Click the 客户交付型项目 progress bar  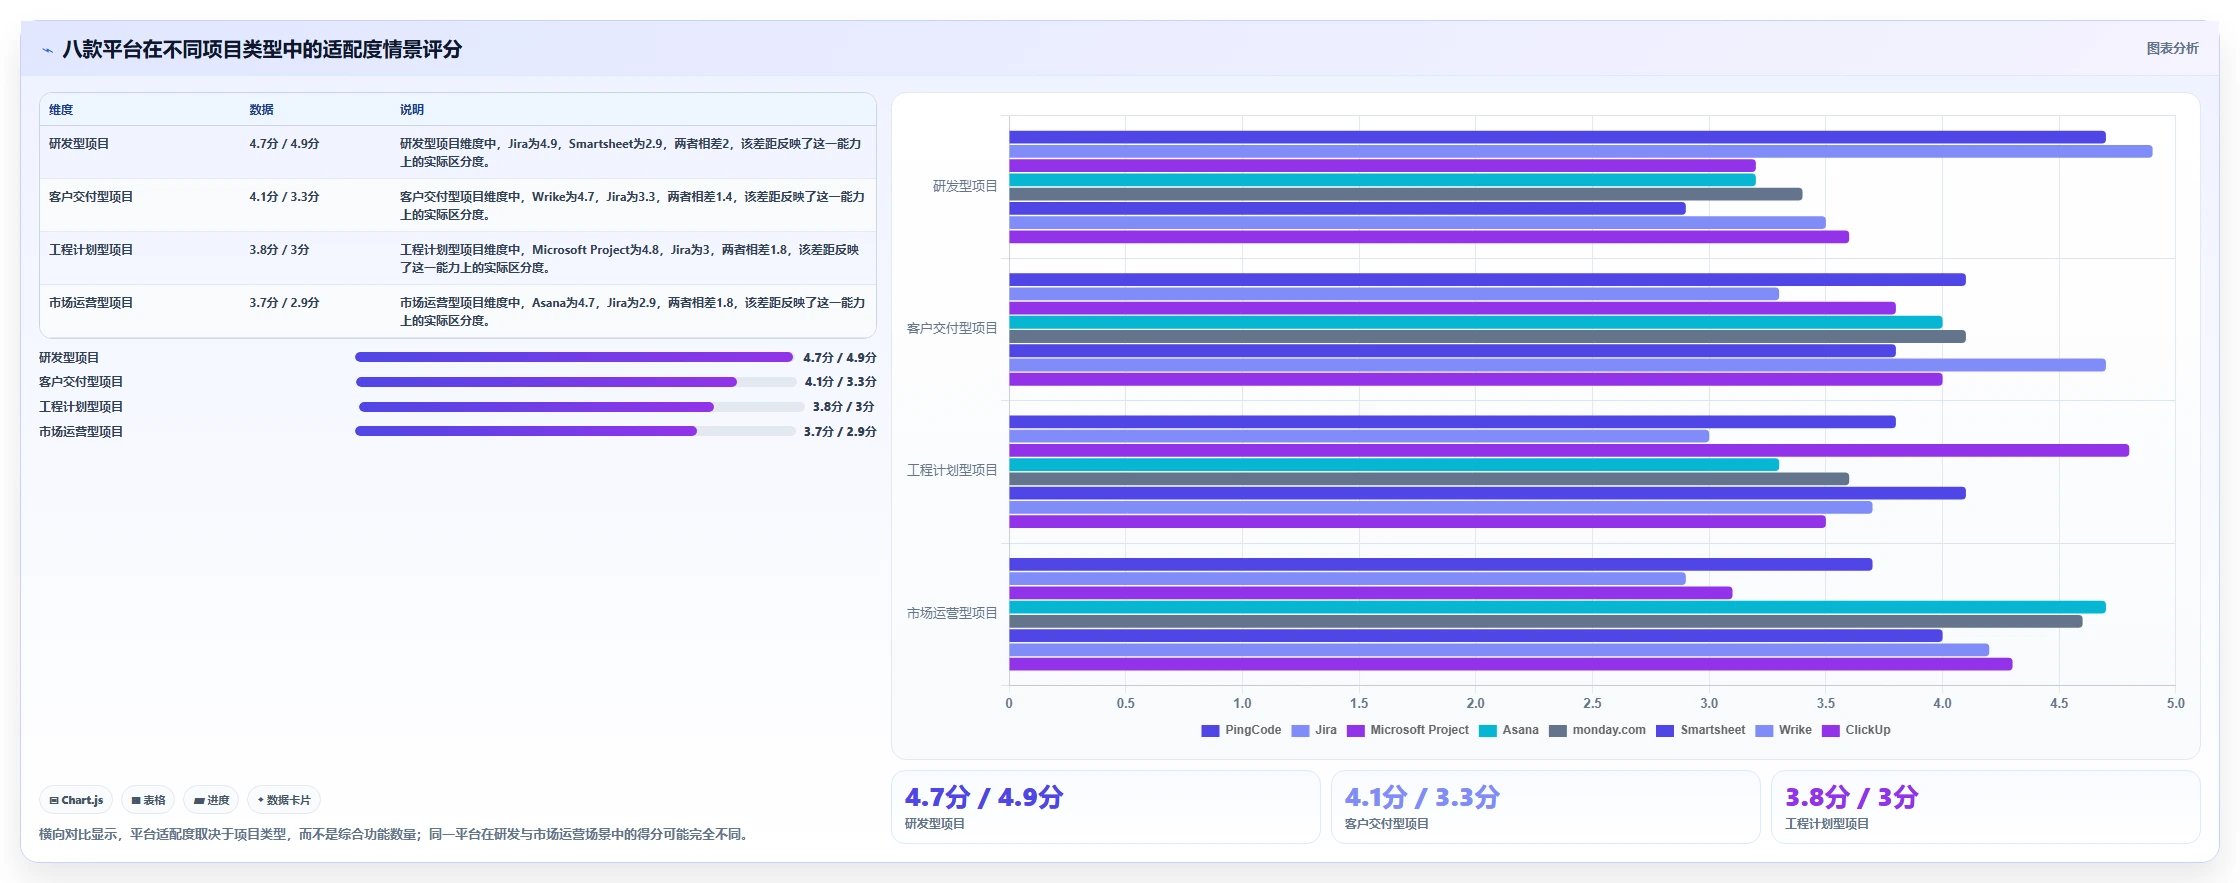(x=576, y=382)
